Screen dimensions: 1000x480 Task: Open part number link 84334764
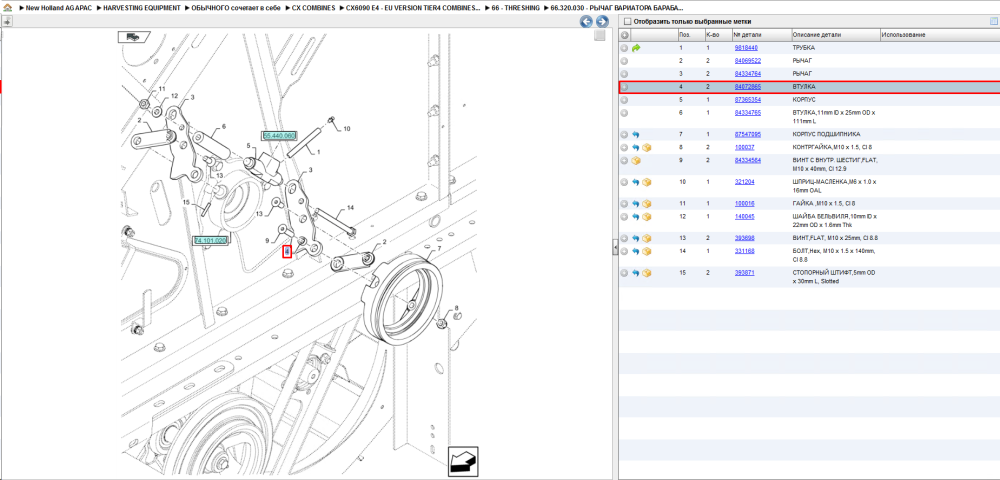point(747,74)
